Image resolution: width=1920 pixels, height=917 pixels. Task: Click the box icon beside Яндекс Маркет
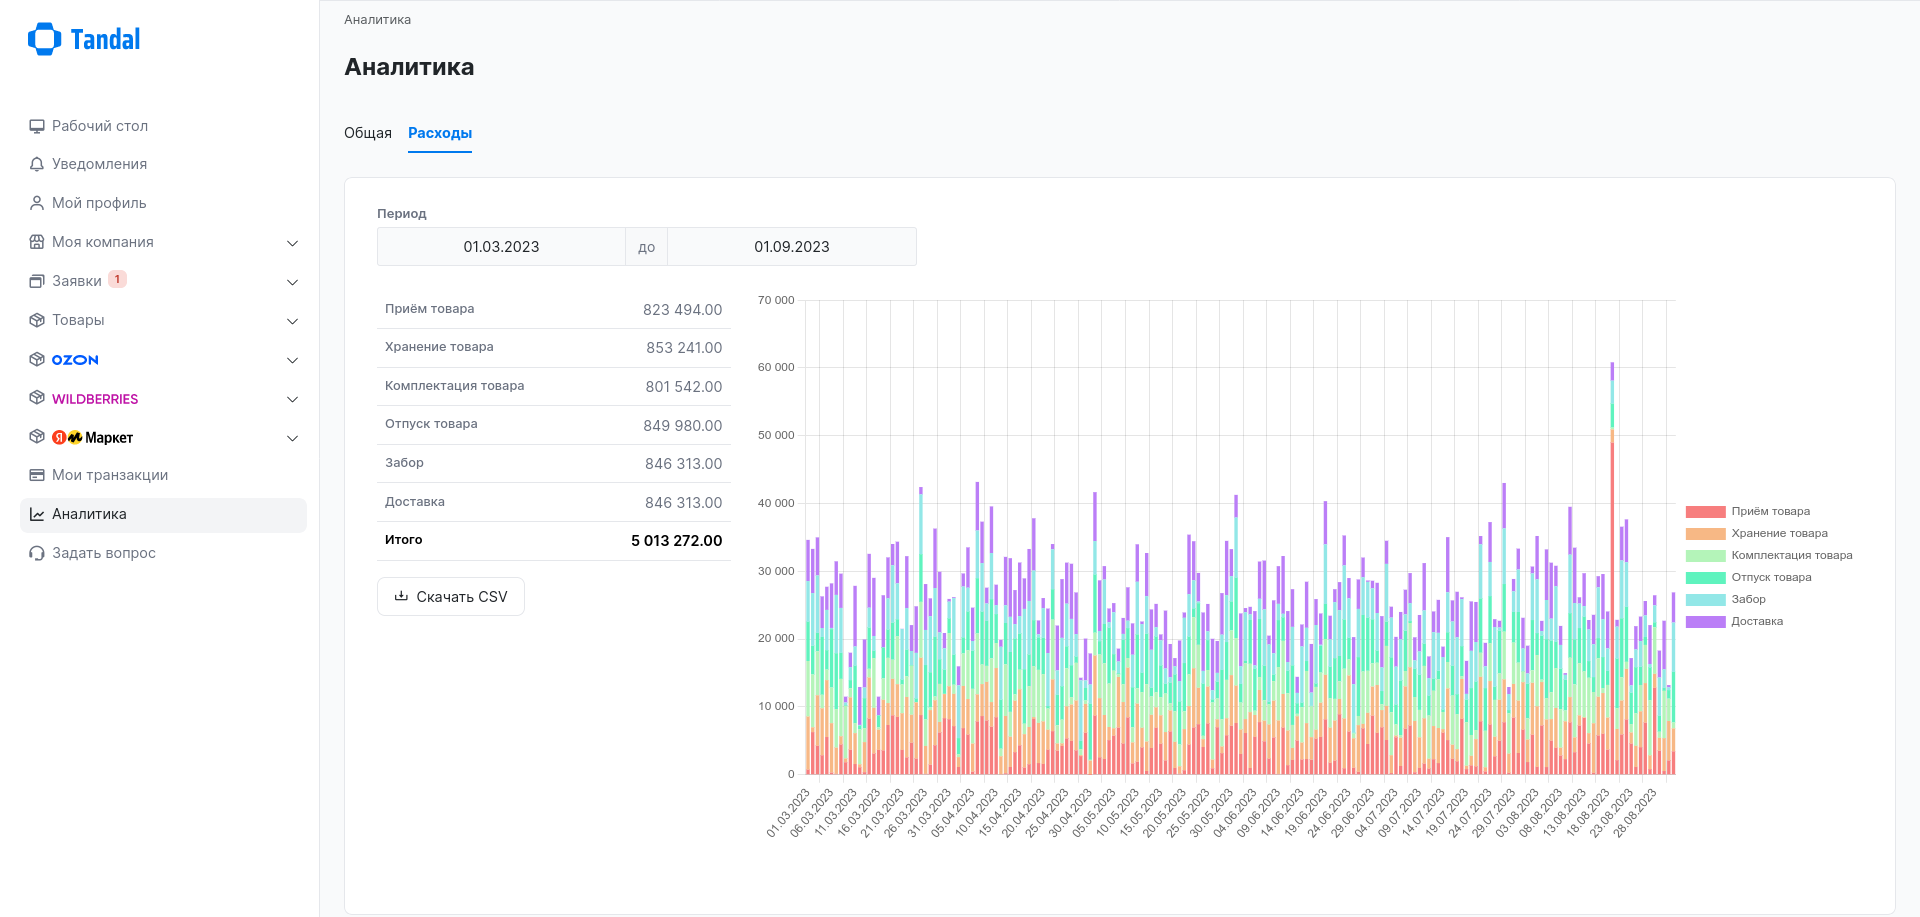[37, 437]
